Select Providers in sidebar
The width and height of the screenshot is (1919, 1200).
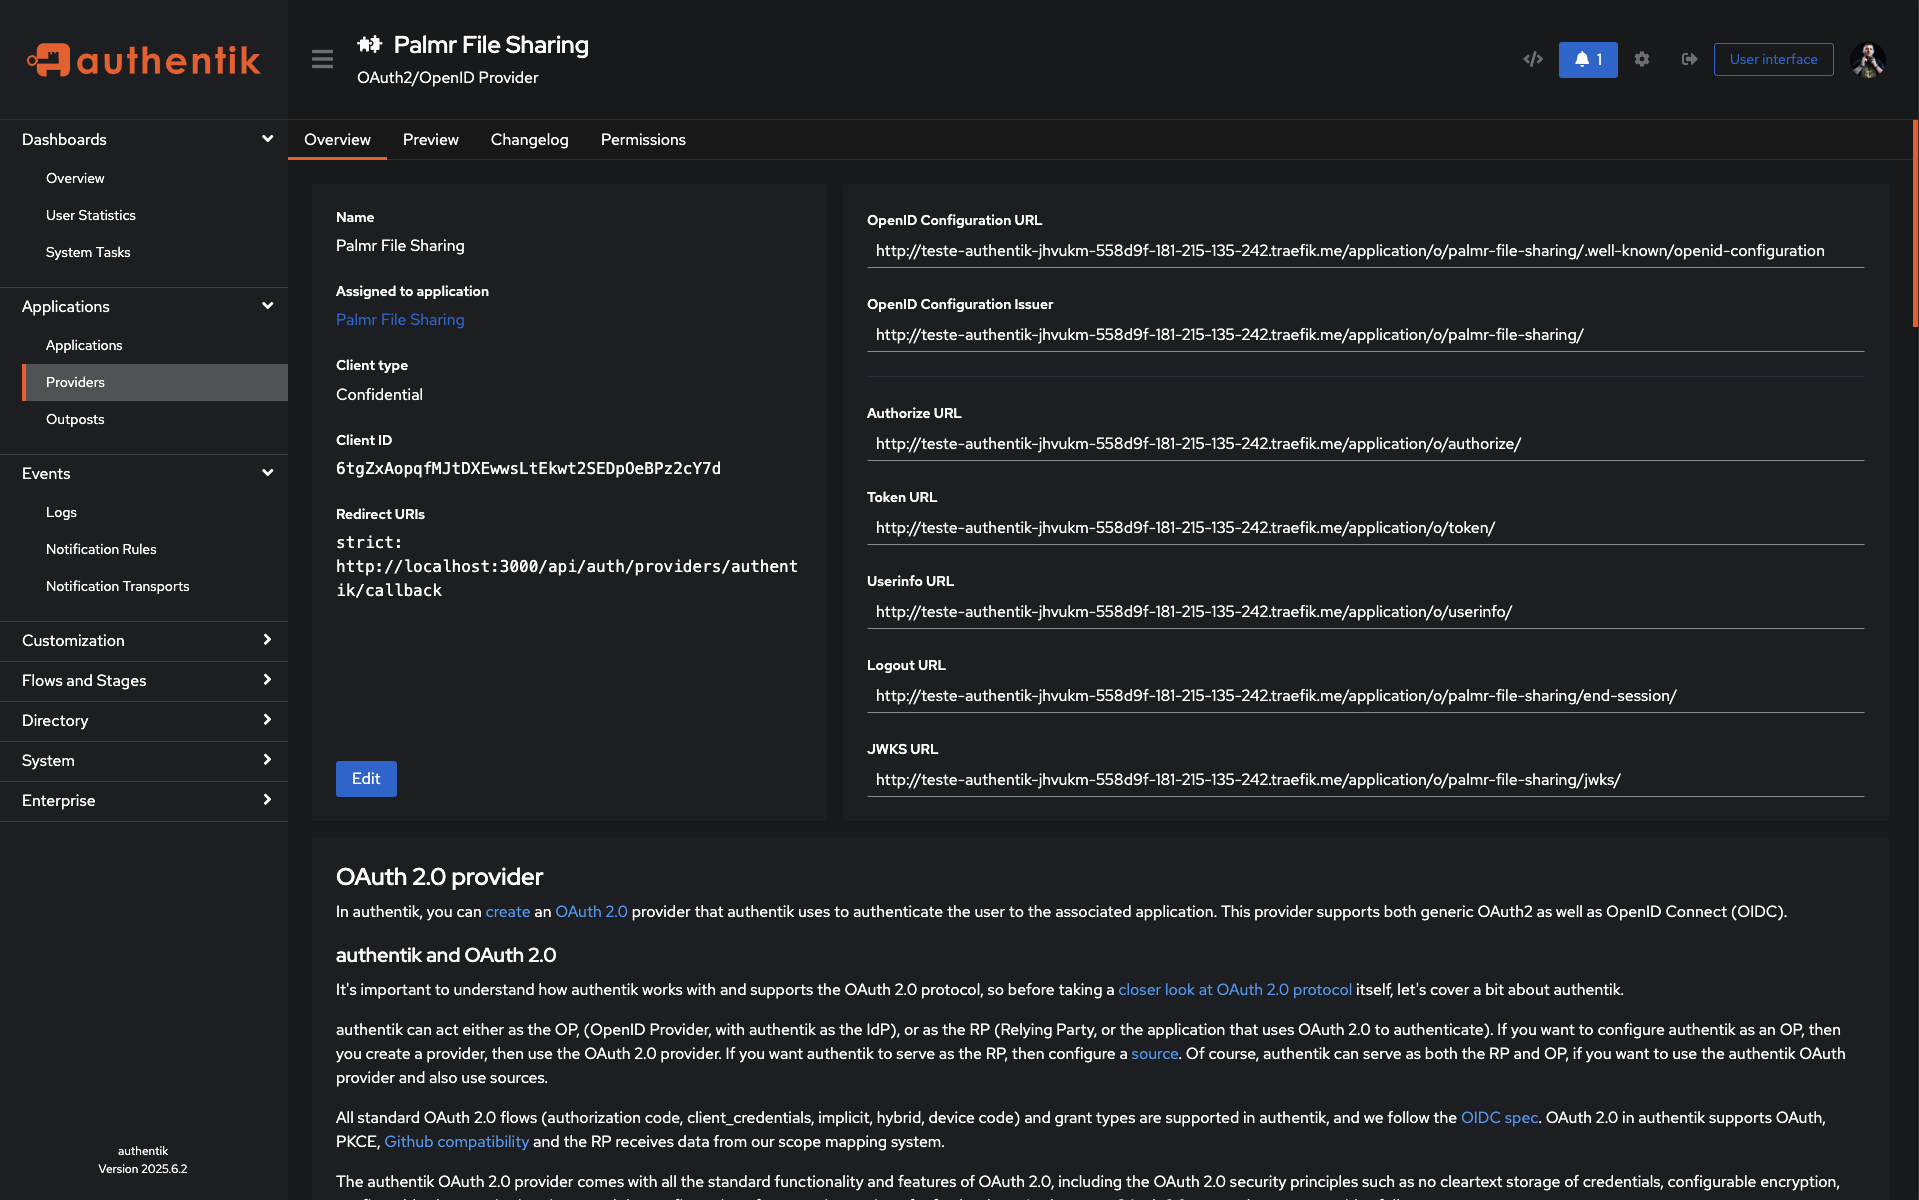pos(155,382)
